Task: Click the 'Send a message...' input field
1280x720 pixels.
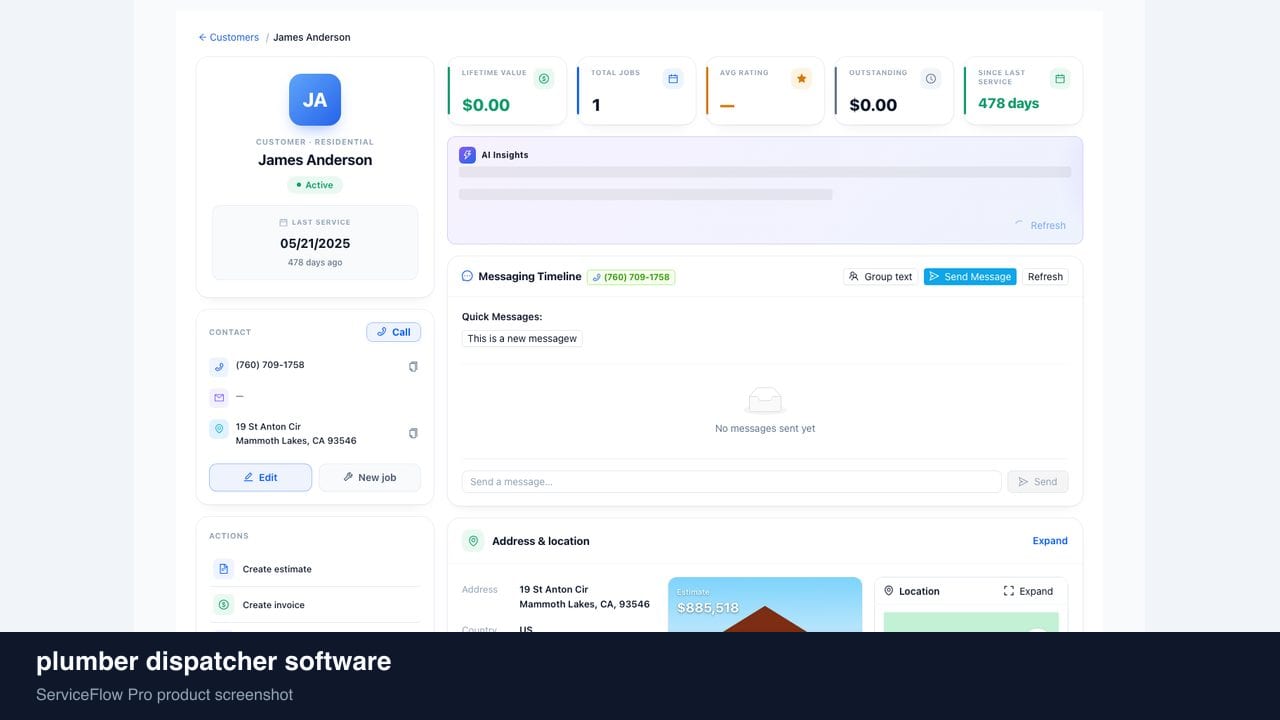Action: pos(731,482)
